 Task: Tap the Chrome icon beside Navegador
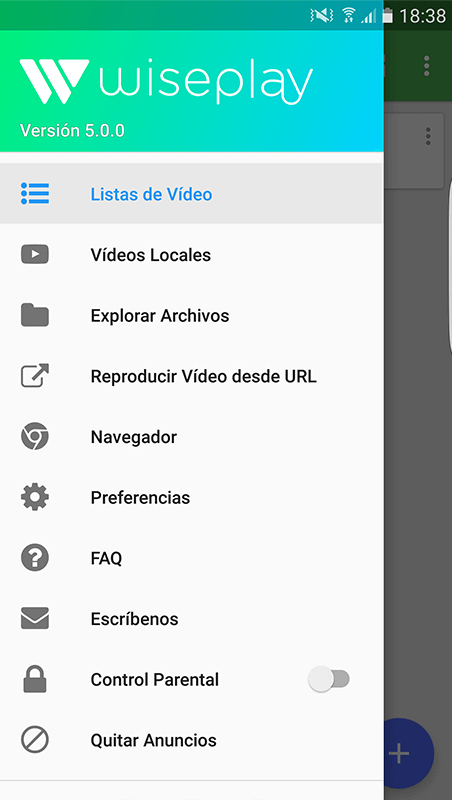tap(35, 437)
